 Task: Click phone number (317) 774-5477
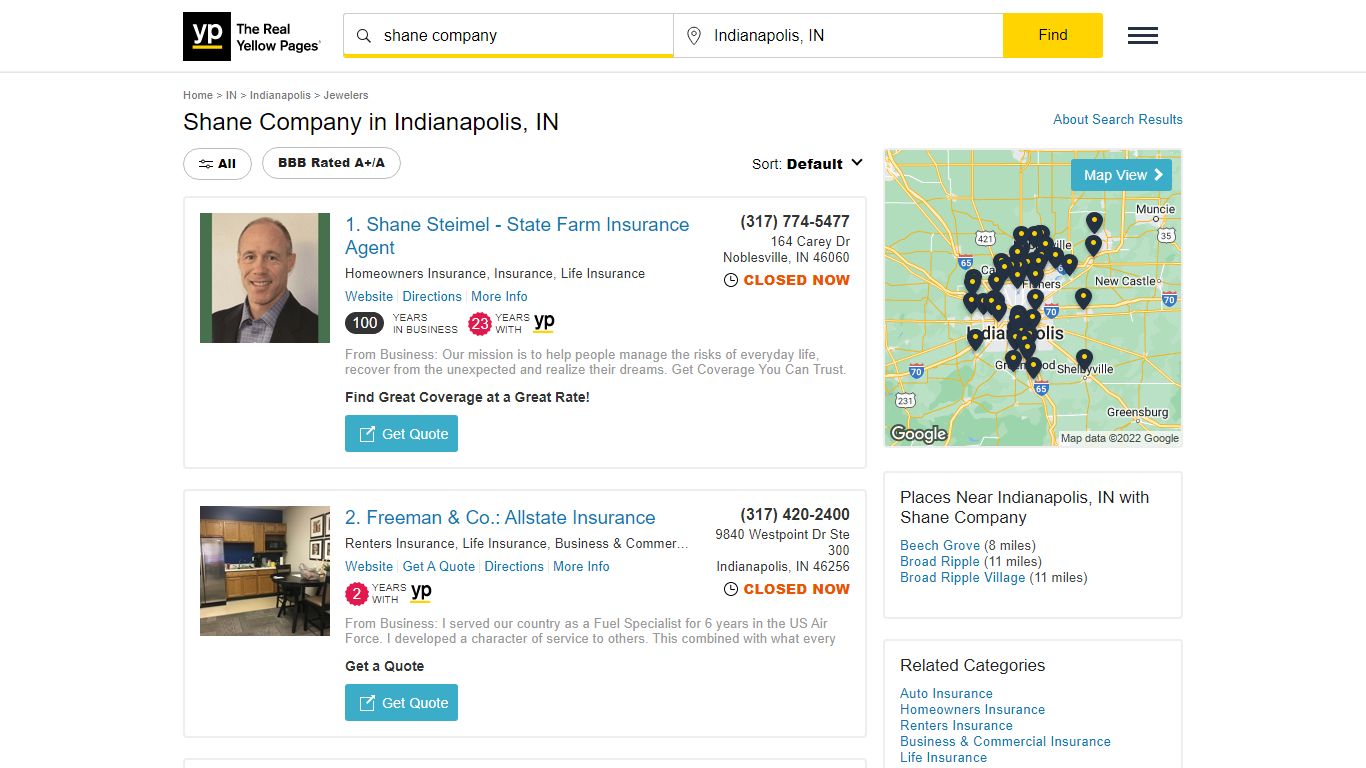coord(795,222)
